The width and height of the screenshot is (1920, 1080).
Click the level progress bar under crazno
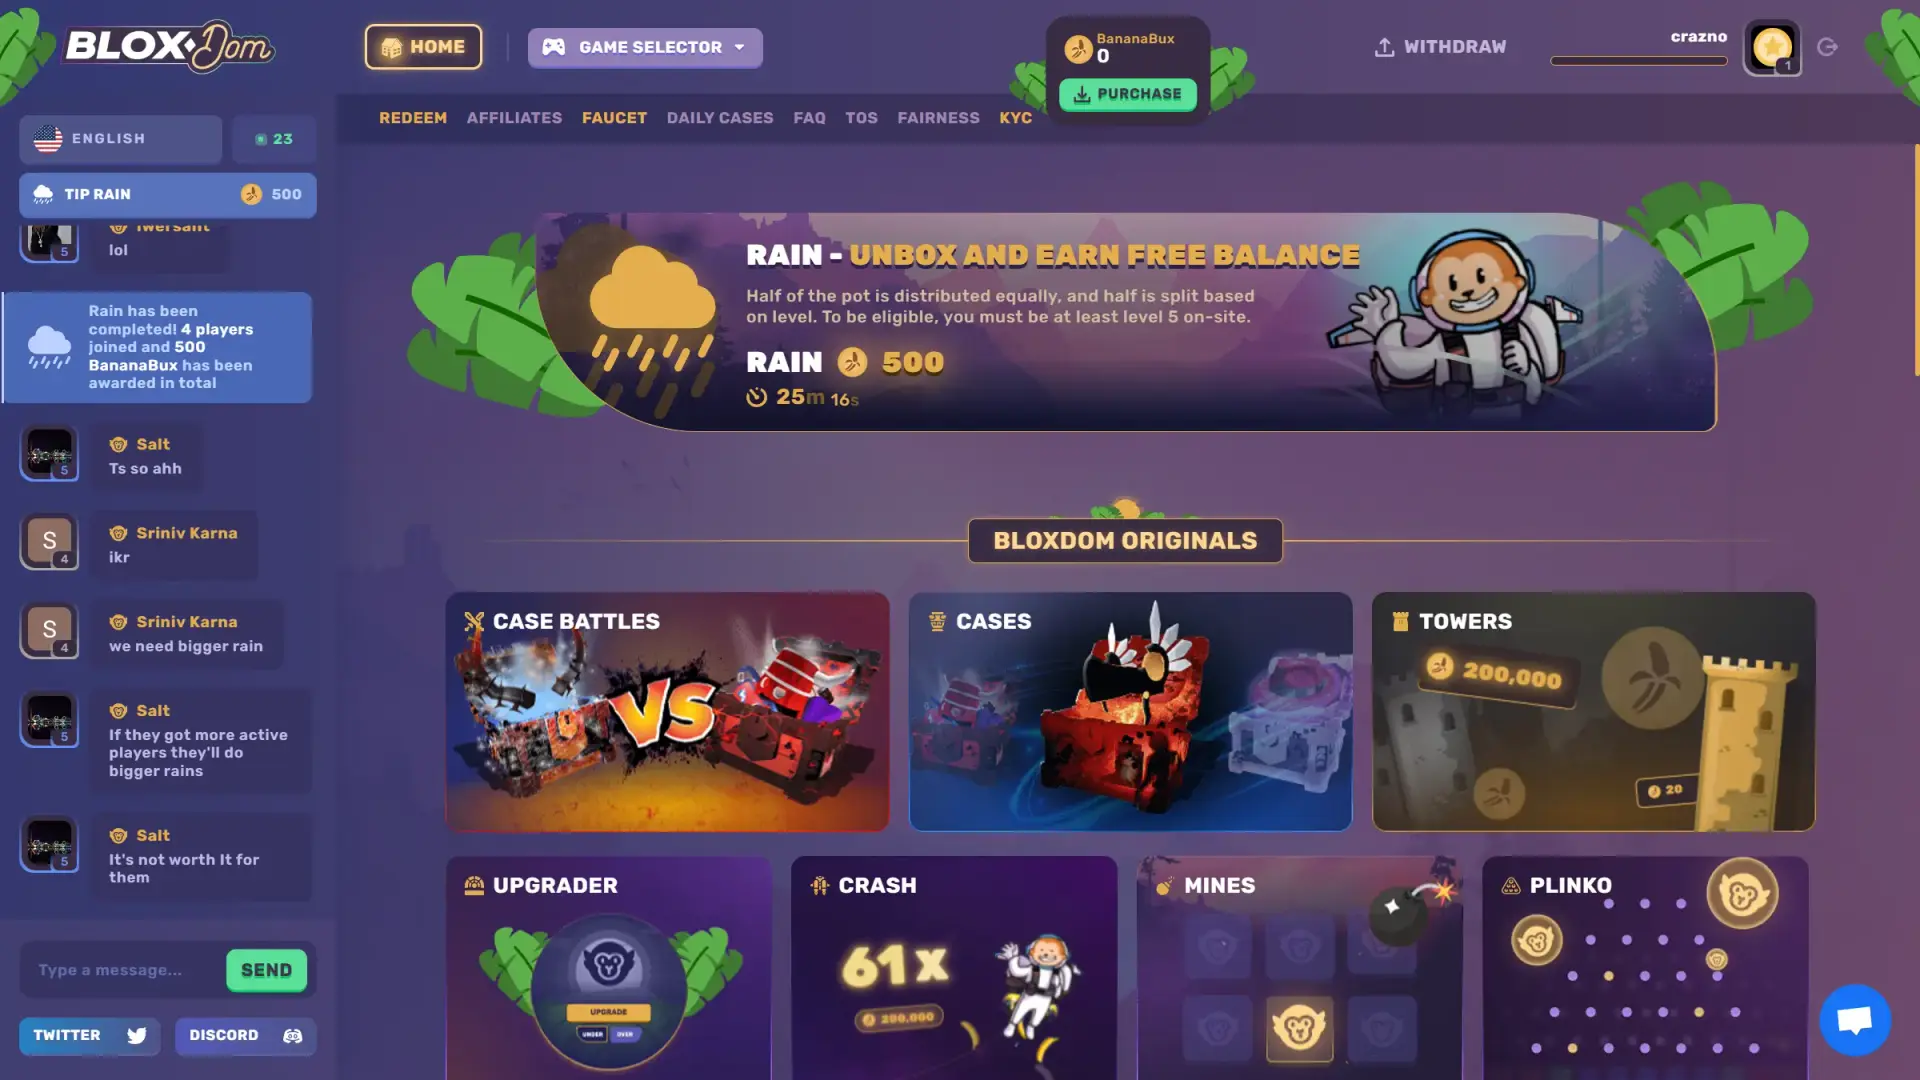[1639, 61]
